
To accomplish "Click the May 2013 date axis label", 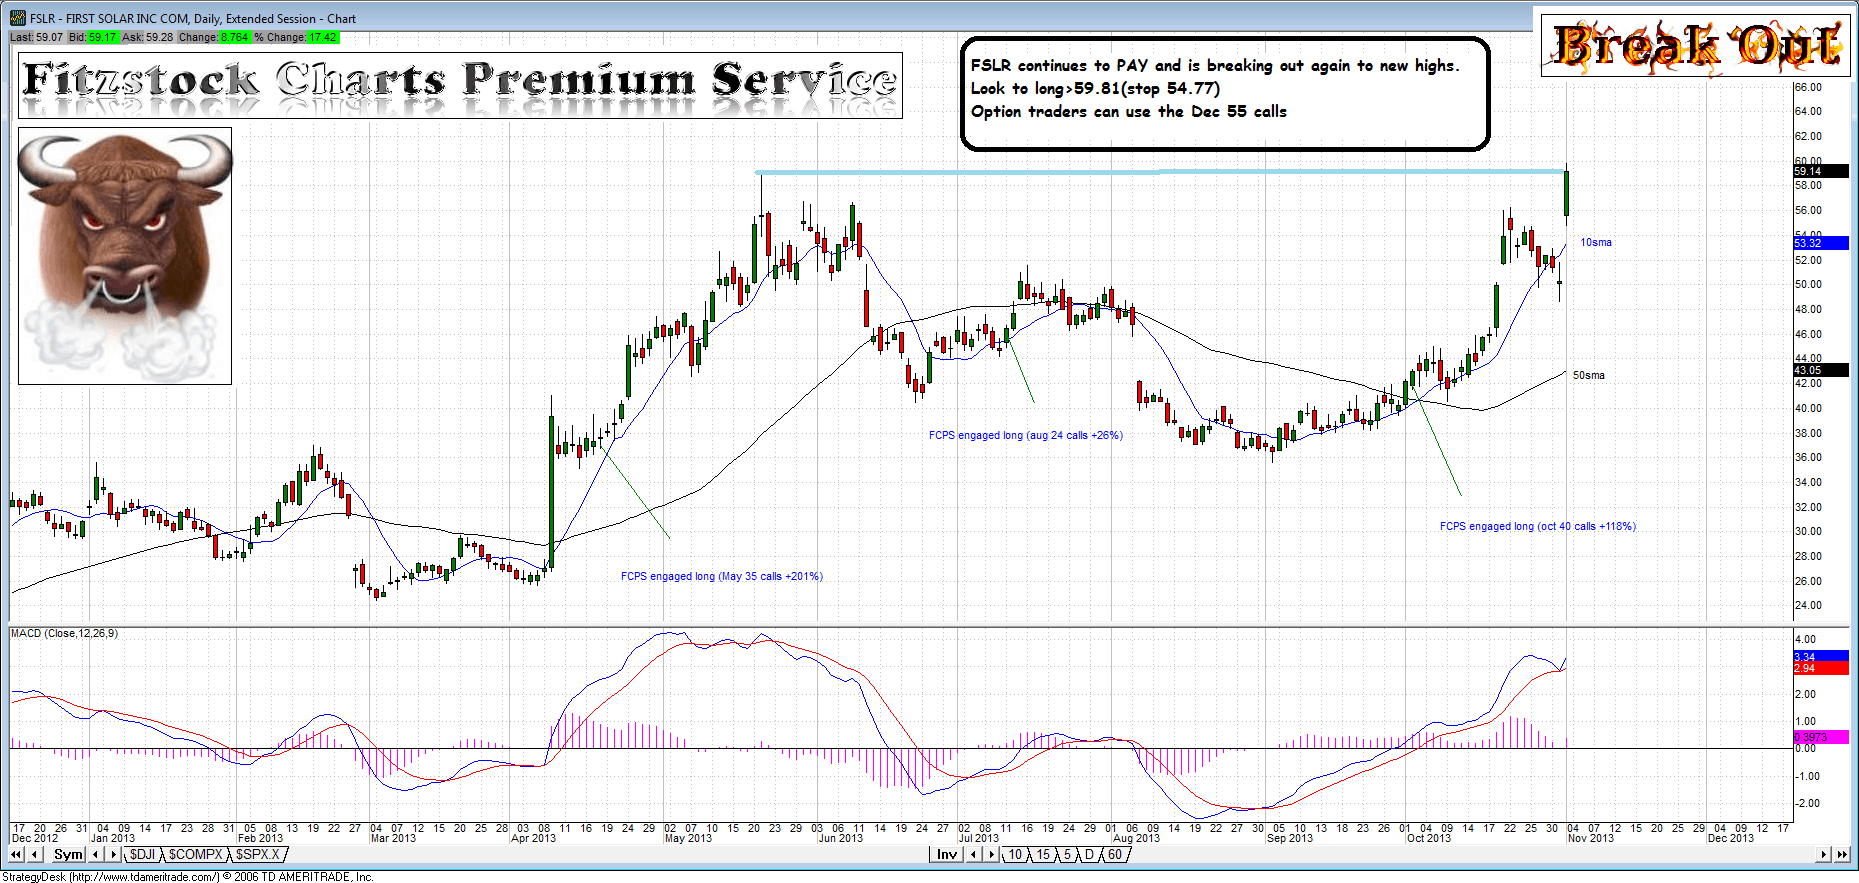I will (x=688, y=838).
